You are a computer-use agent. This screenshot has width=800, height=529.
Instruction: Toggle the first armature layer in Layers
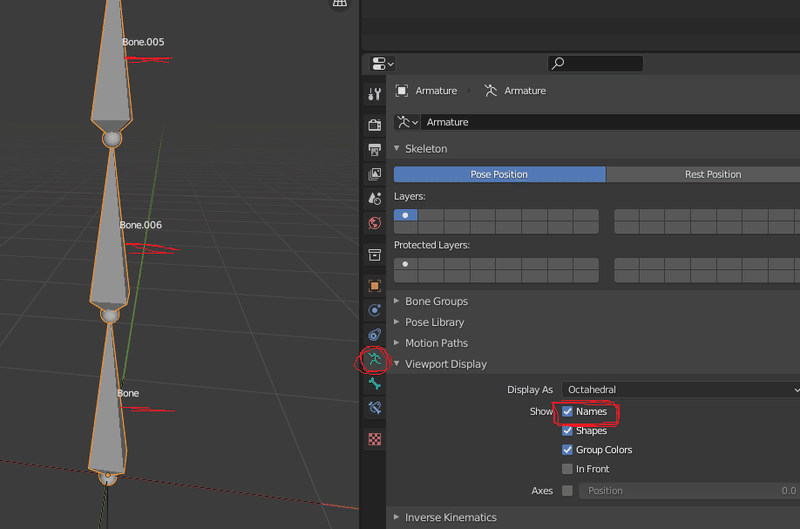[406, 215]
